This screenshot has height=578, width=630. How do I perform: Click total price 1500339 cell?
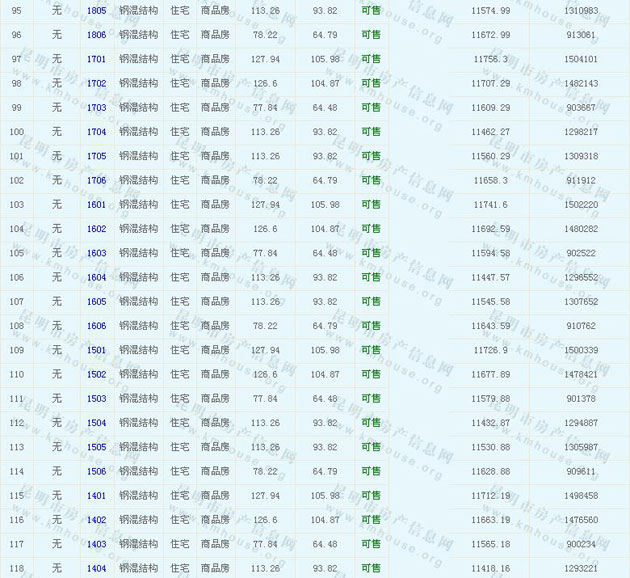click(580, 350)
